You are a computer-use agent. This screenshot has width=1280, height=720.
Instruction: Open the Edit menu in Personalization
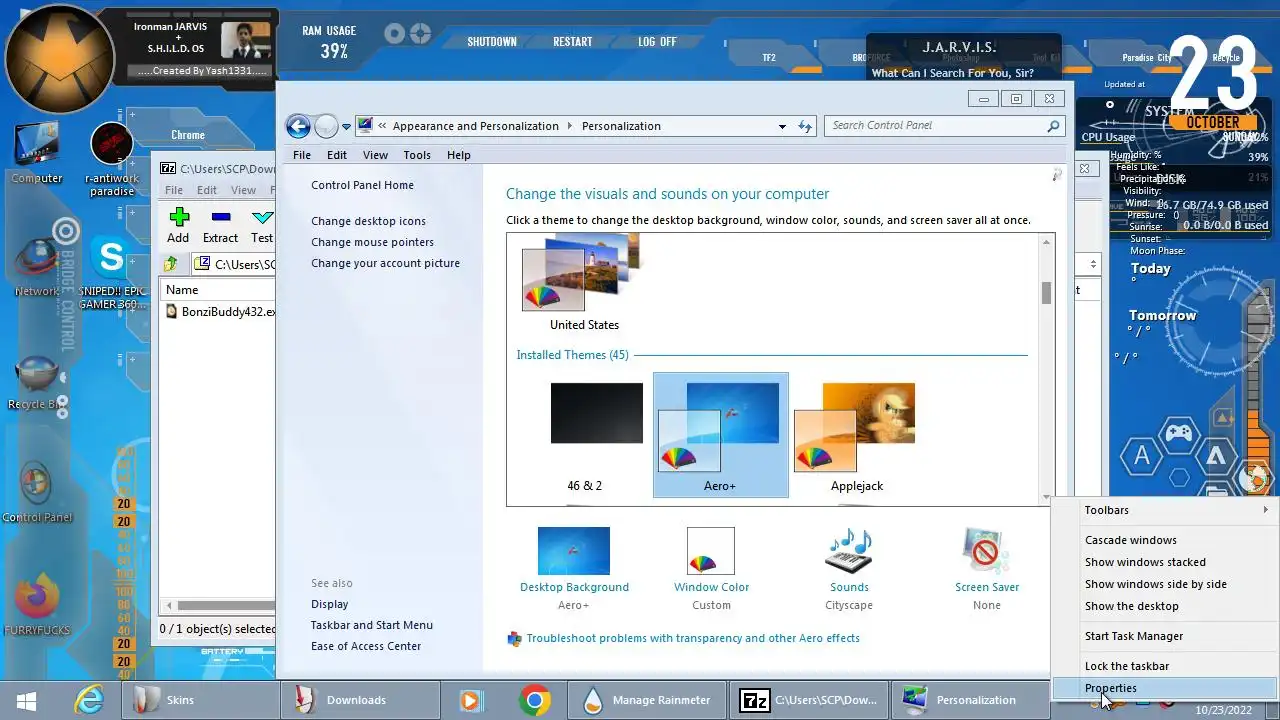(337, 155)
